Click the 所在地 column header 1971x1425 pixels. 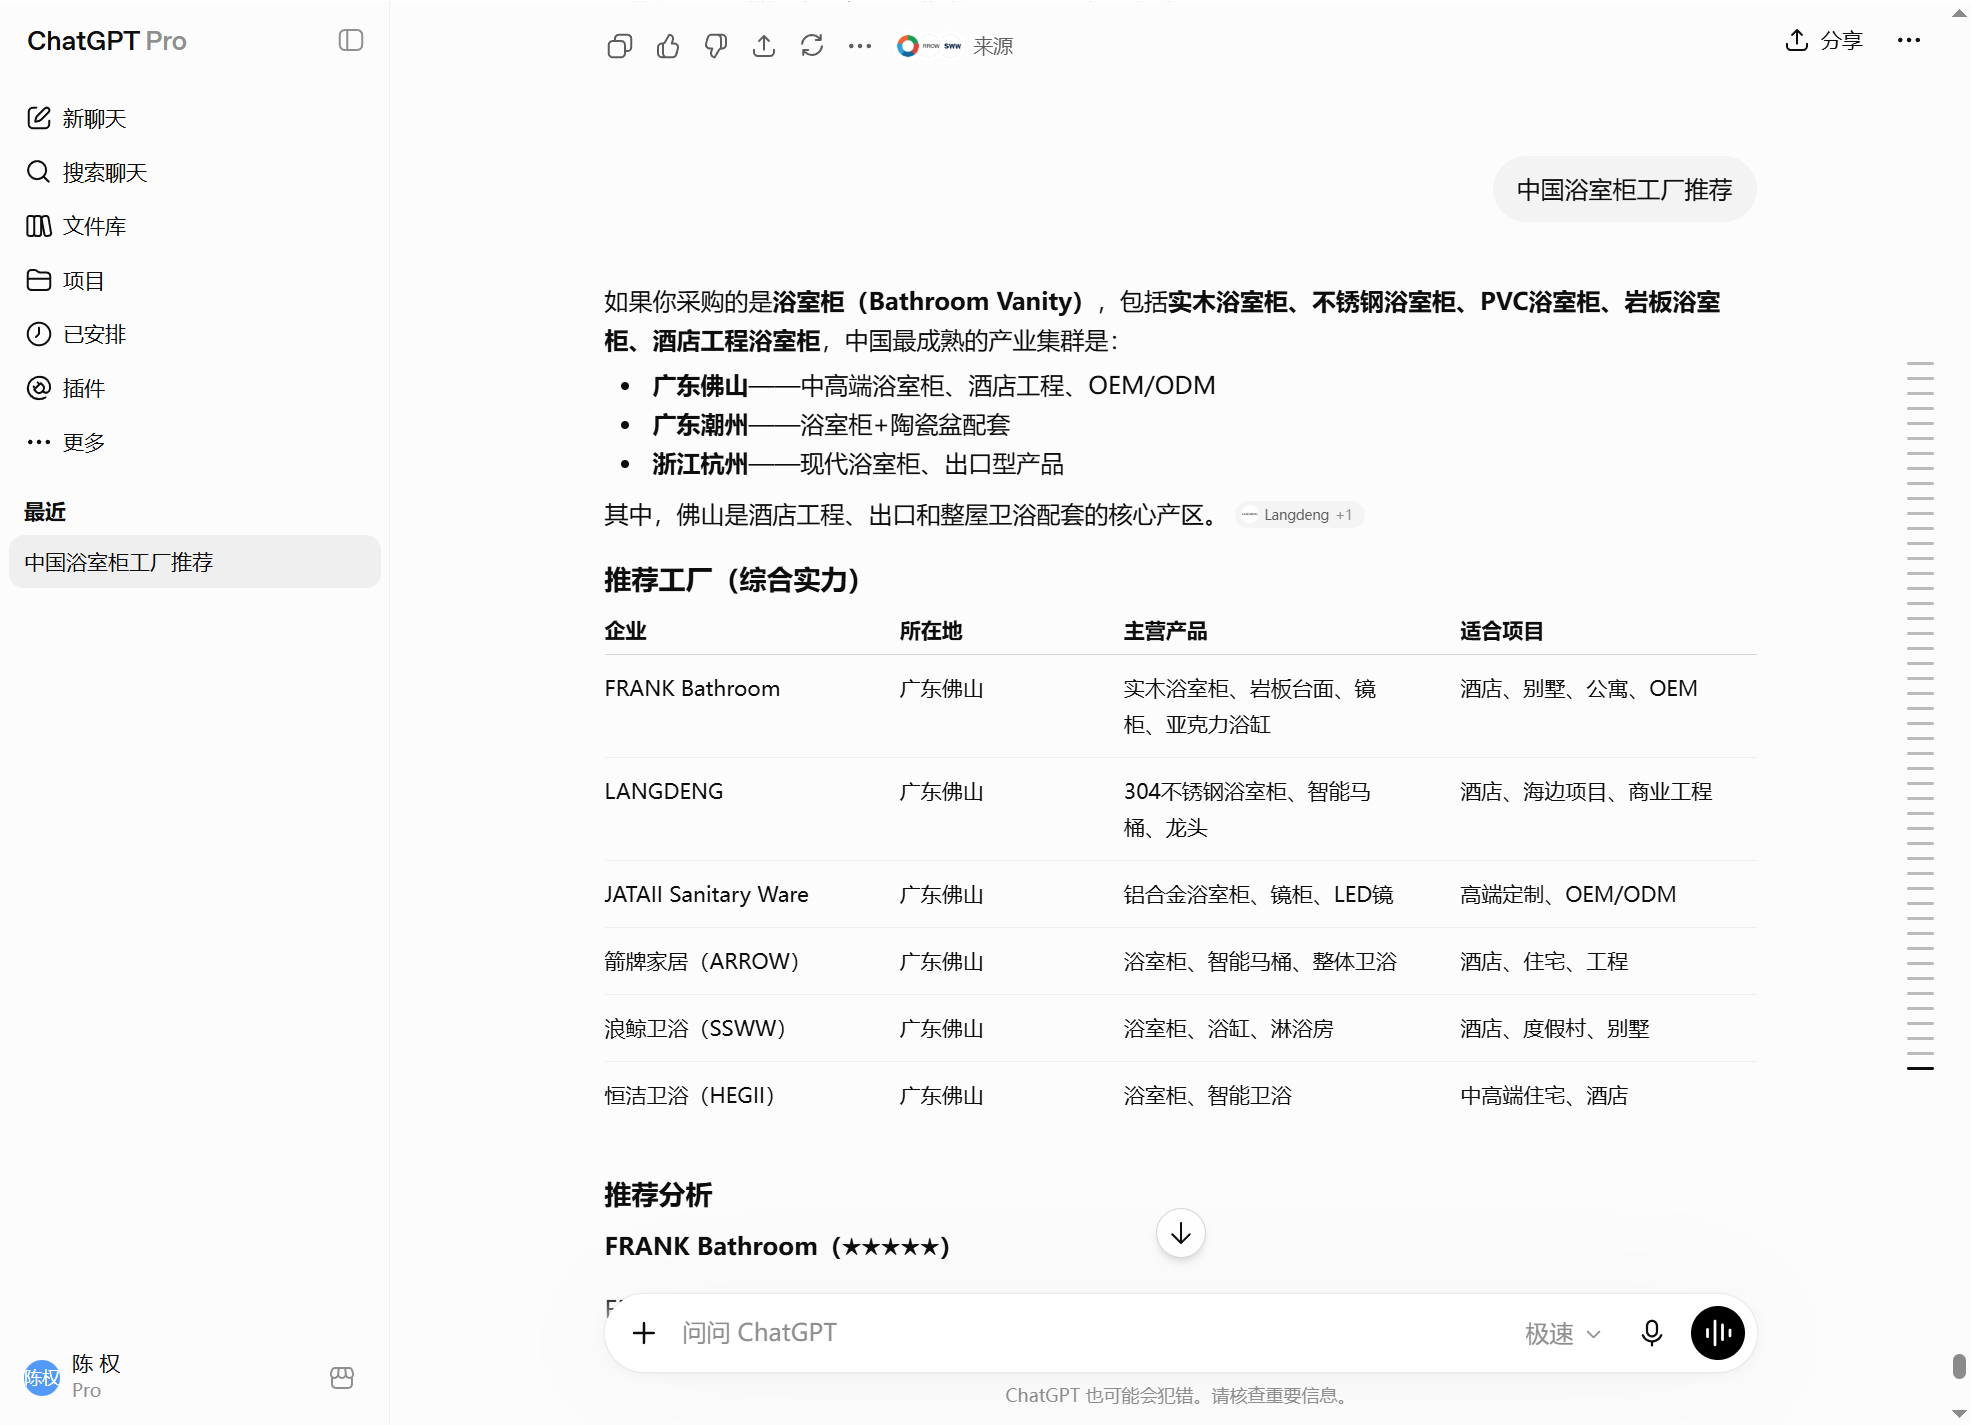(x=931, y=631)
